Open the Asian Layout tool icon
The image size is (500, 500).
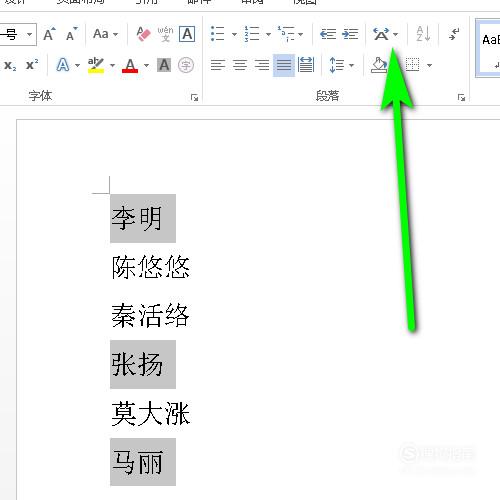[x=381, y=34]
